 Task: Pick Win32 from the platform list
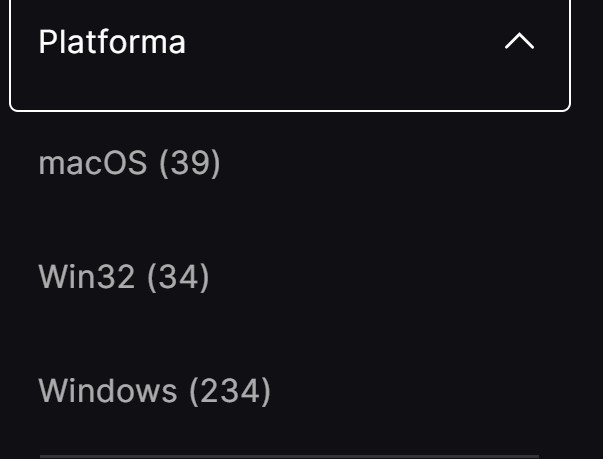(124, 277)
